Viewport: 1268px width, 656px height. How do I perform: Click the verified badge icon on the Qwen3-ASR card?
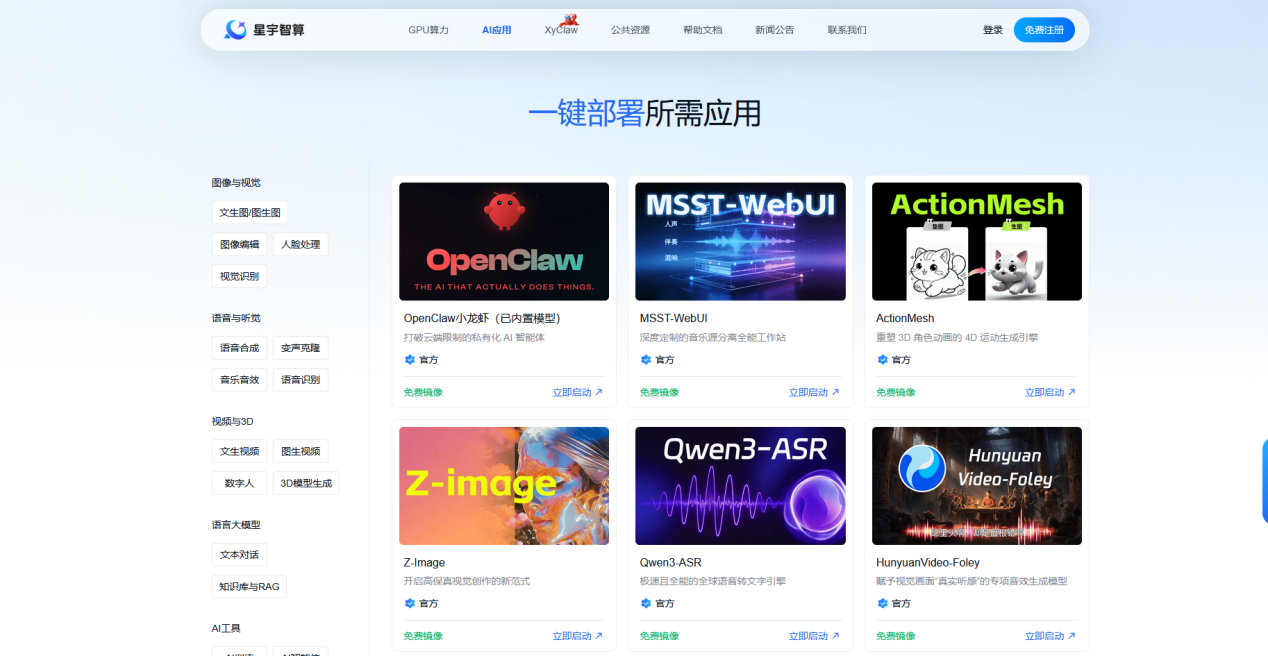click(646, 604)
